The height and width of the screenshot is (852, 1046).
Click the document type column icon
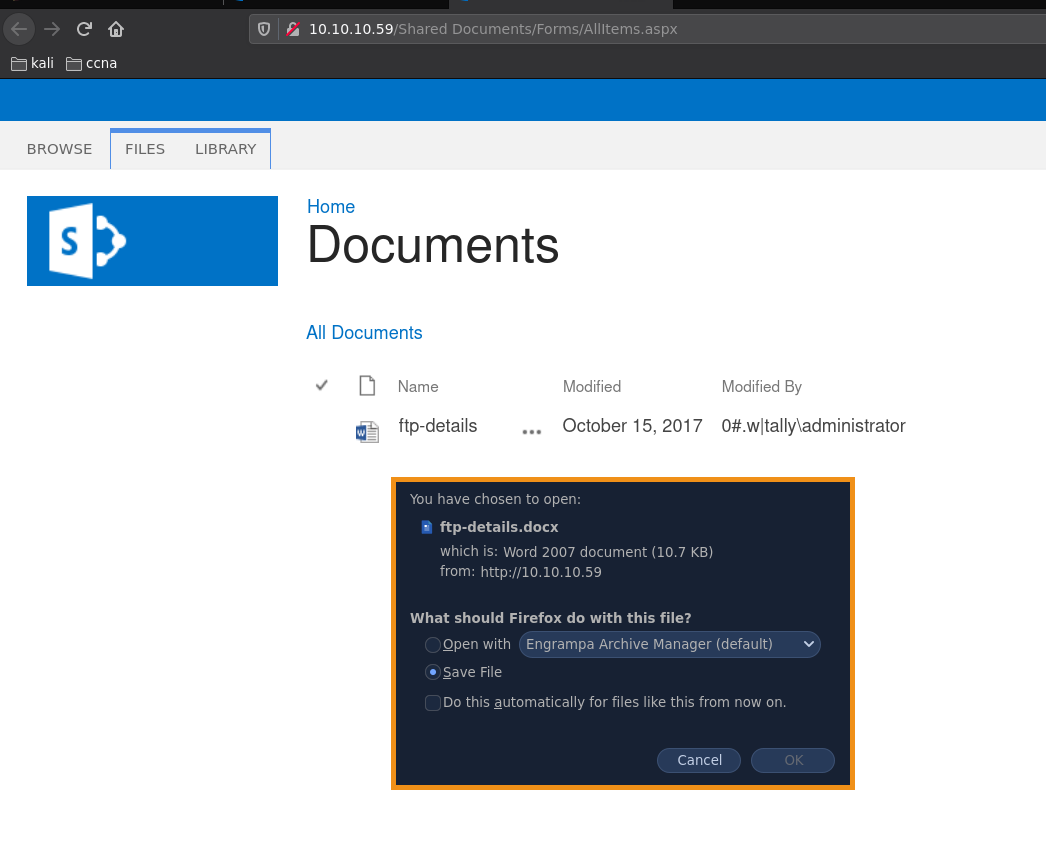tap(367, 386)
